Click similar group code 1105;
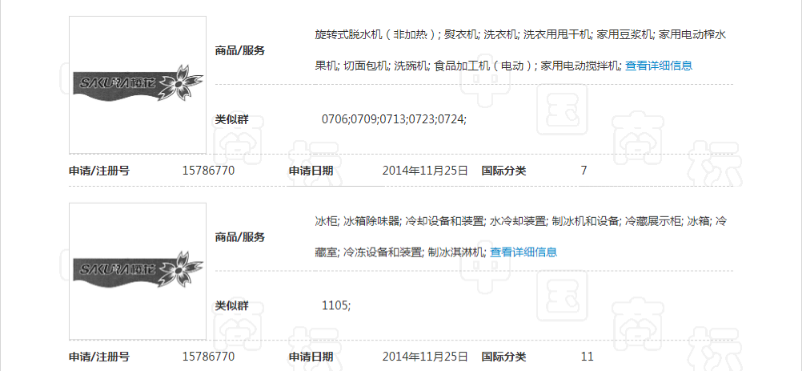802x374 pixels. point(337,305)
